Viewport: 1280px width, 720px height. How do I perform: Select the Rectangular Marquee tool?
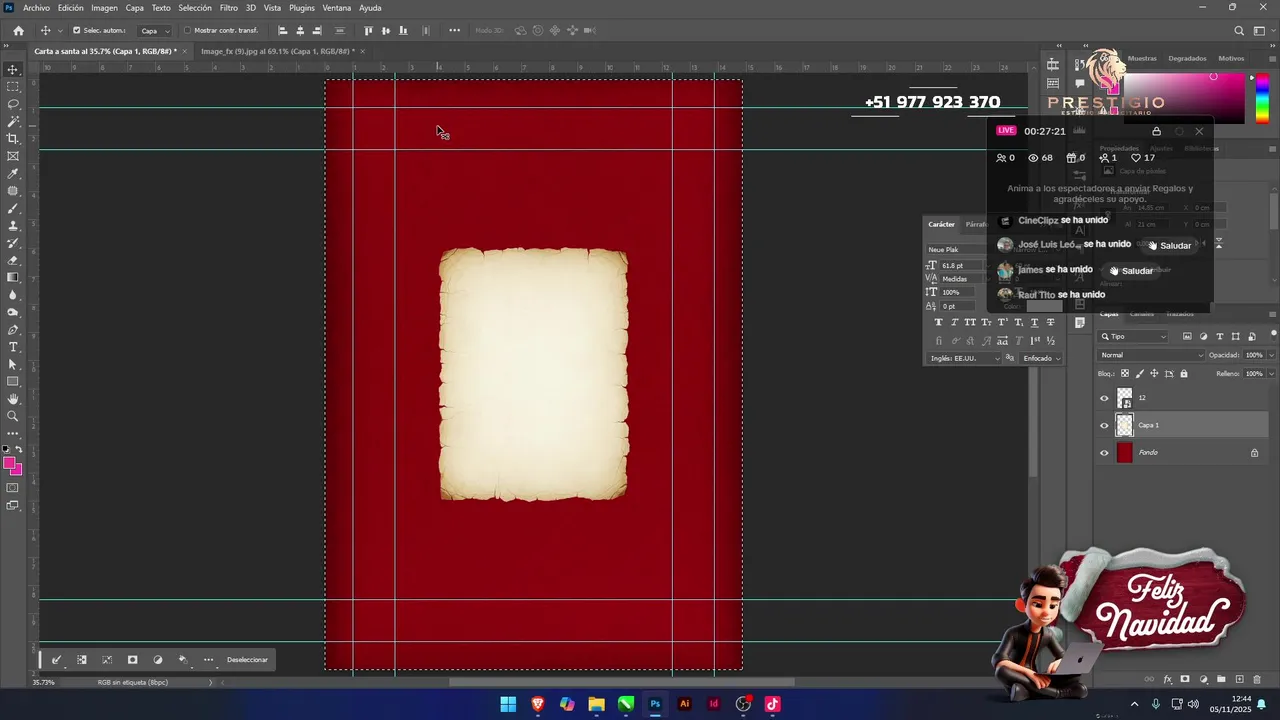(x=13, y=87)
